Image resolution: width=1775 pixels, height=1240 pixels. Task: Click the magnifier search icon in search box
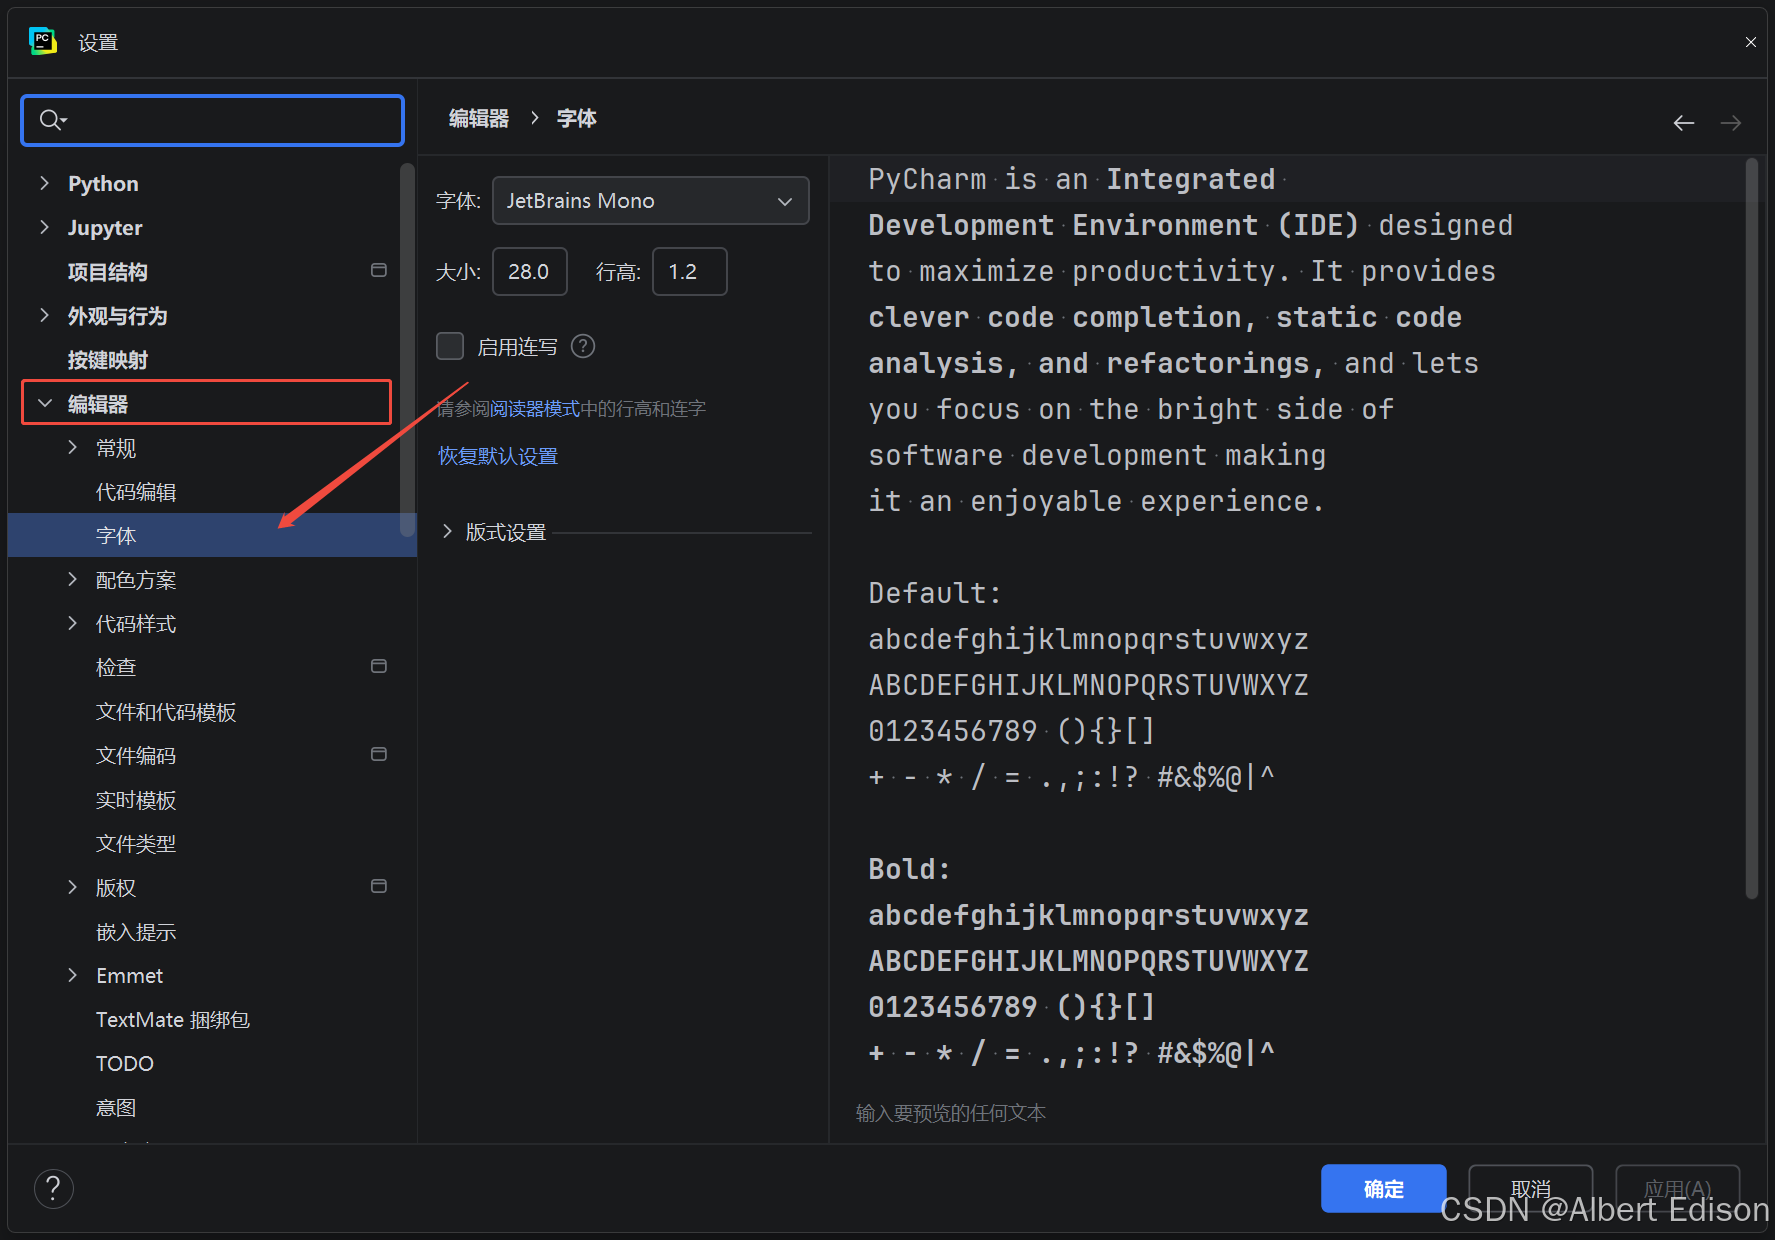52,120
